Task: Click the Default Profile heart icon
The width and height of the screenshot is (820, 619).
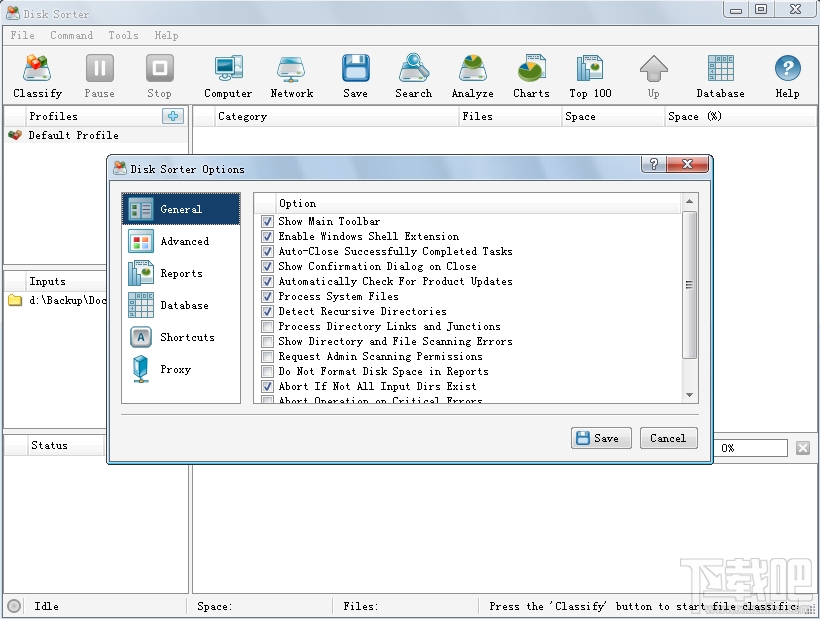Action: pos(15,135)
